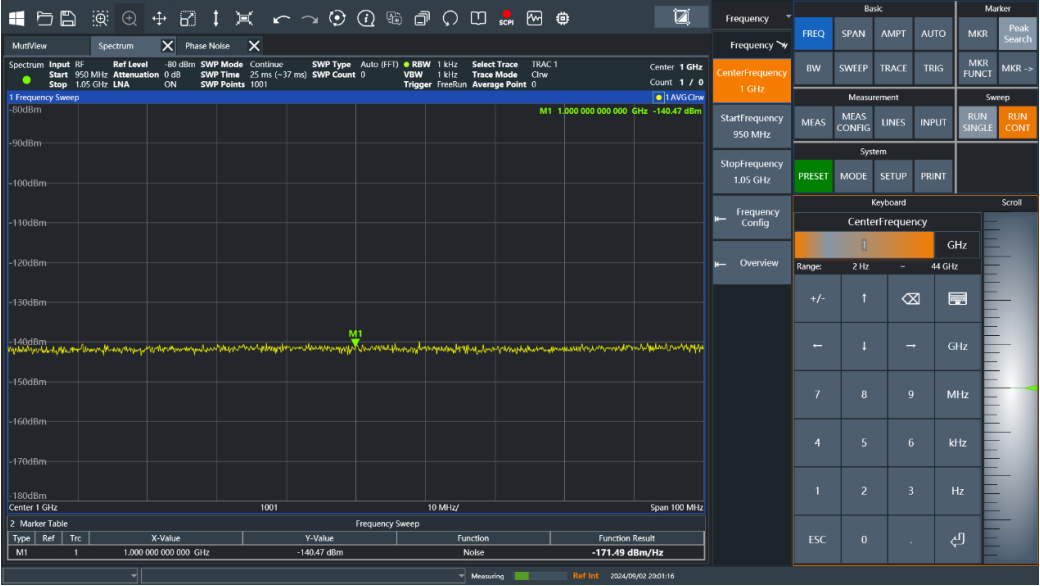Screen dimensions: 1040x586
Task: Expand the Frequency Config submenu
Action: (751, 217)
